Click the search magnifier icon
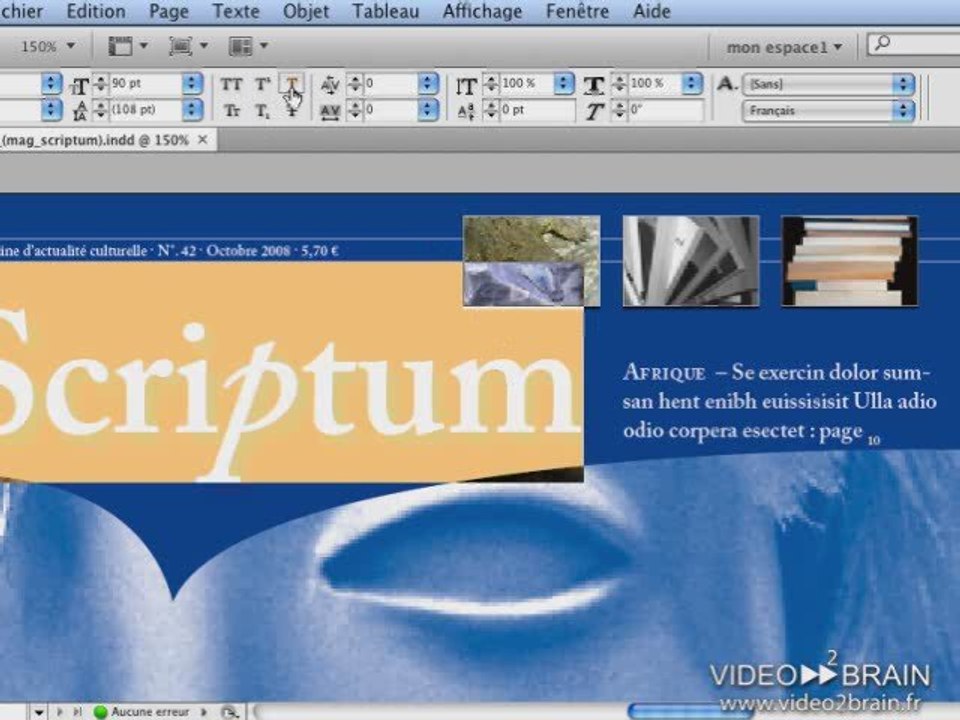Image resolution: width=960 pixels, height=720 pixels. click(883, 43)
